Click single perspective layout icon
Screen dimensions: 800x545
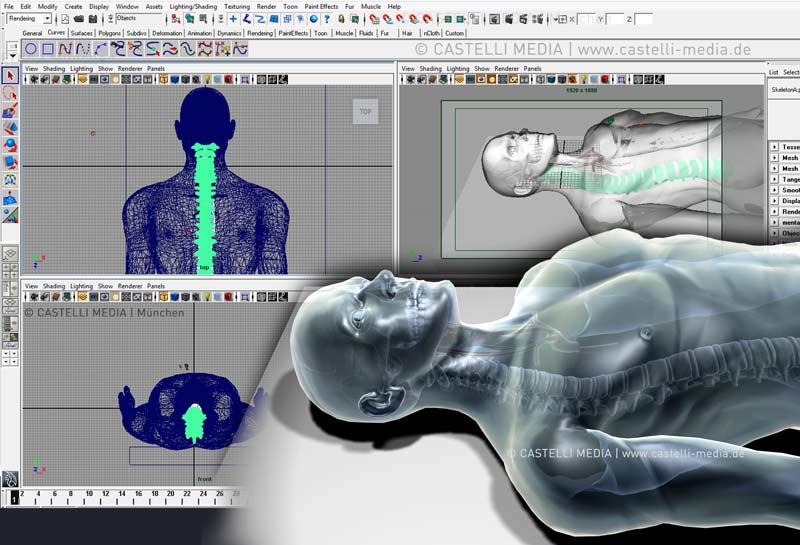point(10,254)
